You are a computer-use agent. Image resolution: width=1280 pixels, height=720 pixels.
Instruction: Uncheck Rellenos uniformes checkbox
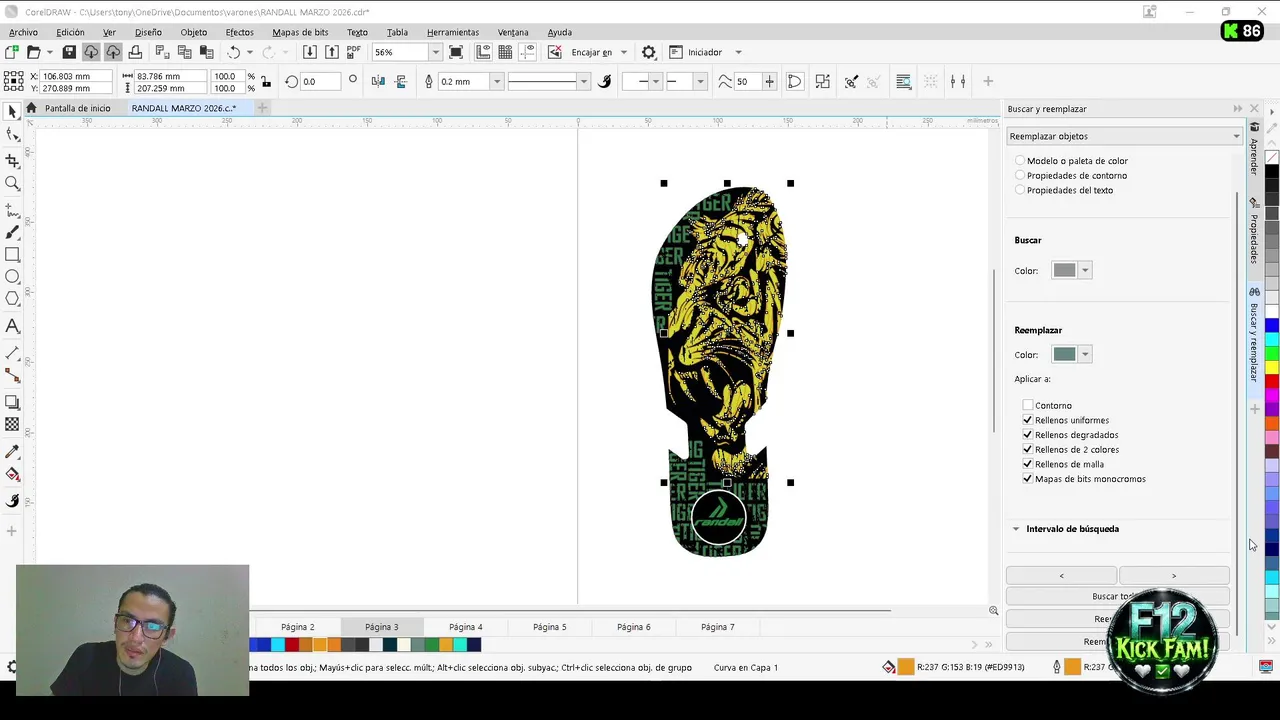click(1027, 420)
